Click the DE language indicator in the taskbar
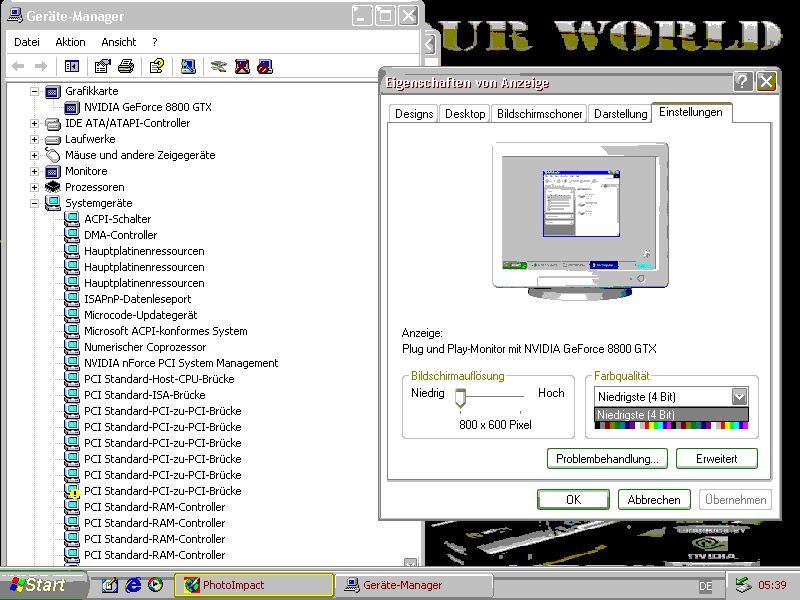 point(706,586)
